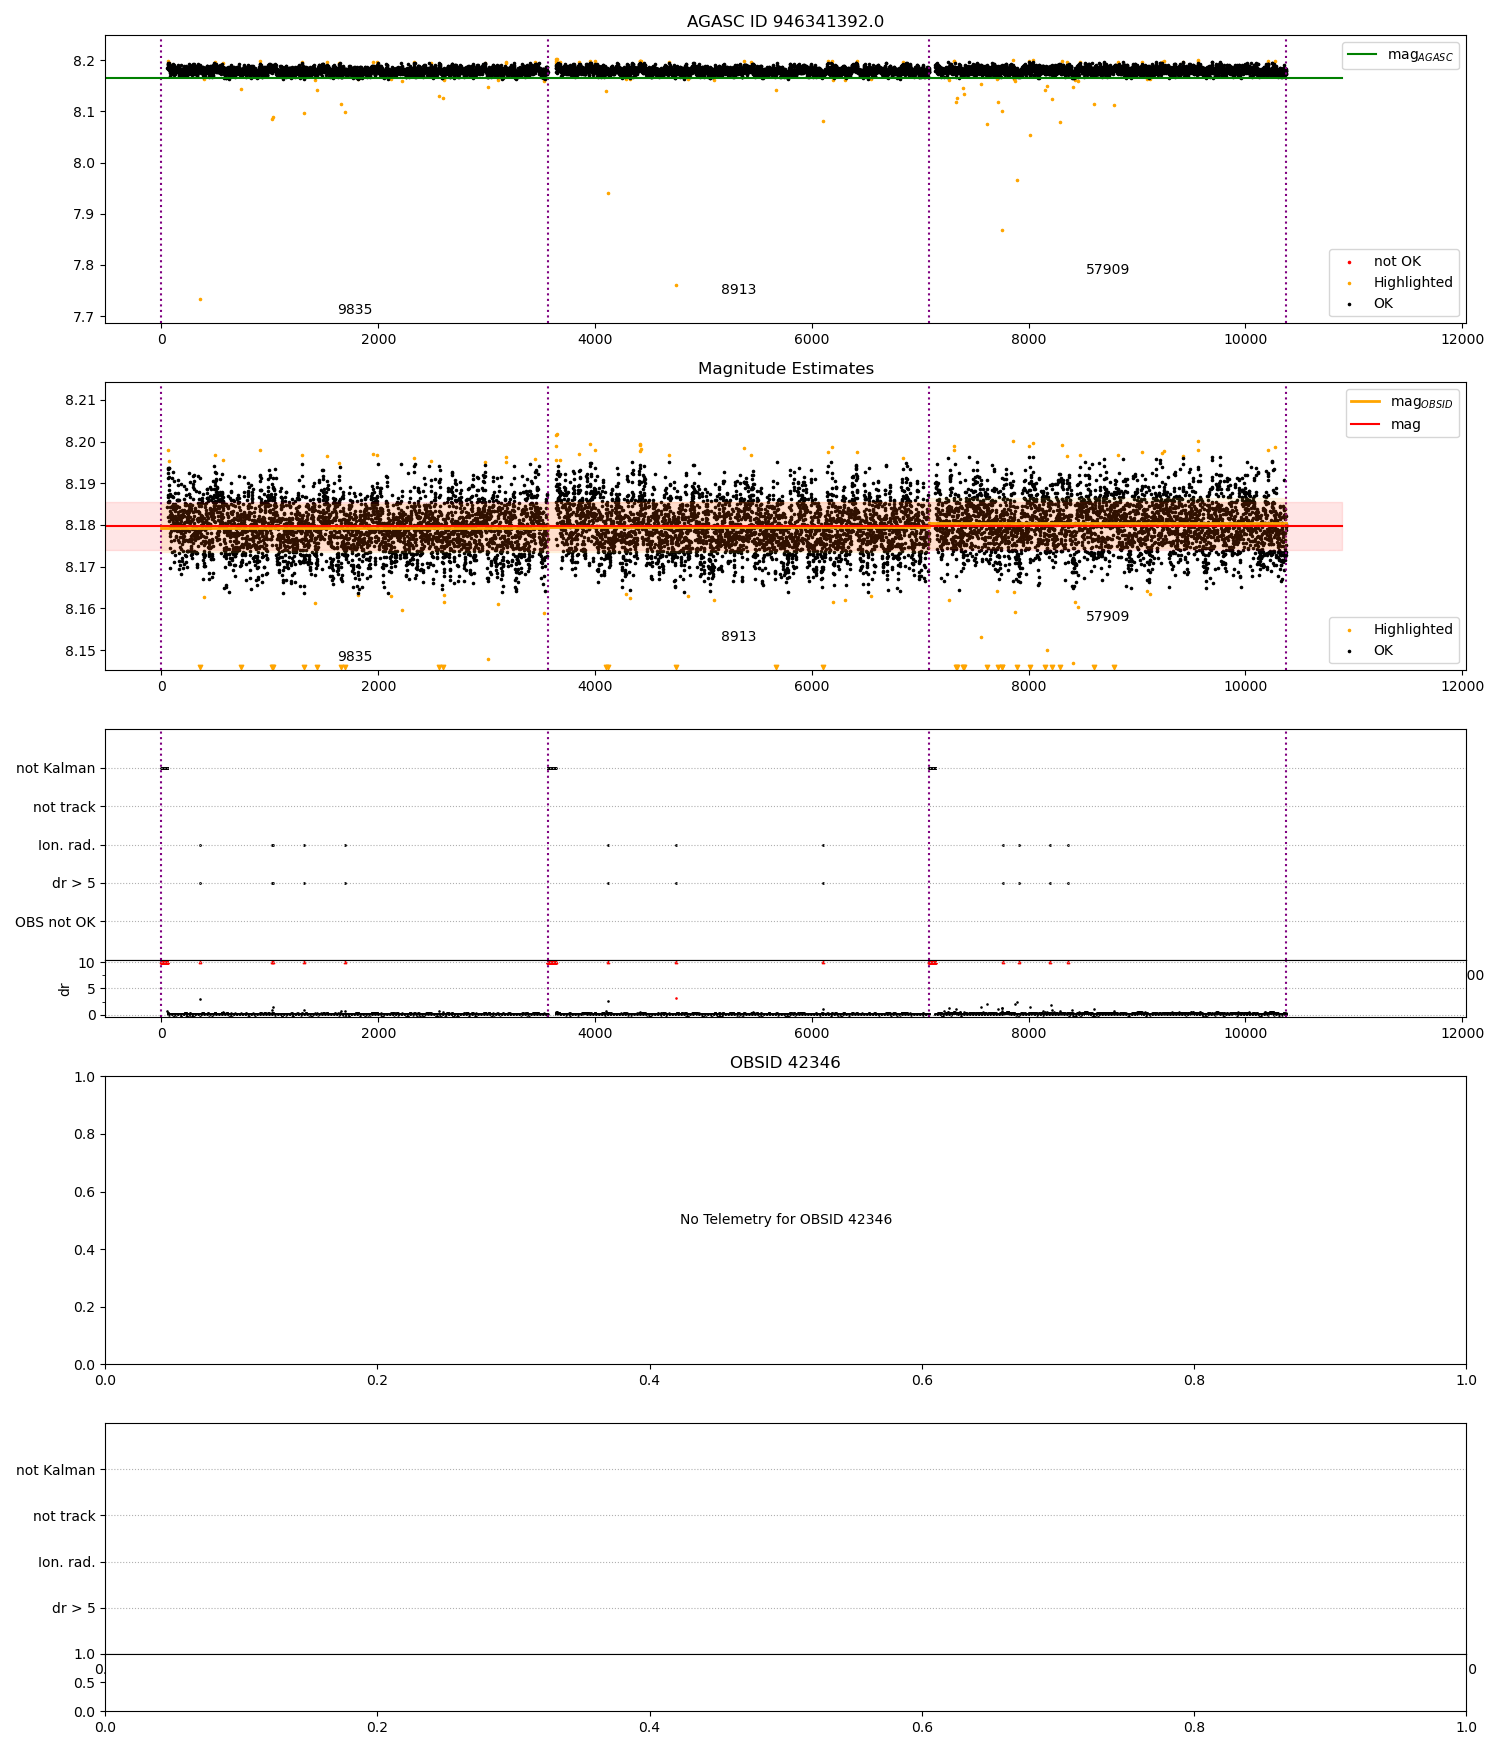This screenshot has height=1750, width=1500.
Task: Click the '8.16' y-axis tick label
Action: pyautogui.click(x=80, y=609)
